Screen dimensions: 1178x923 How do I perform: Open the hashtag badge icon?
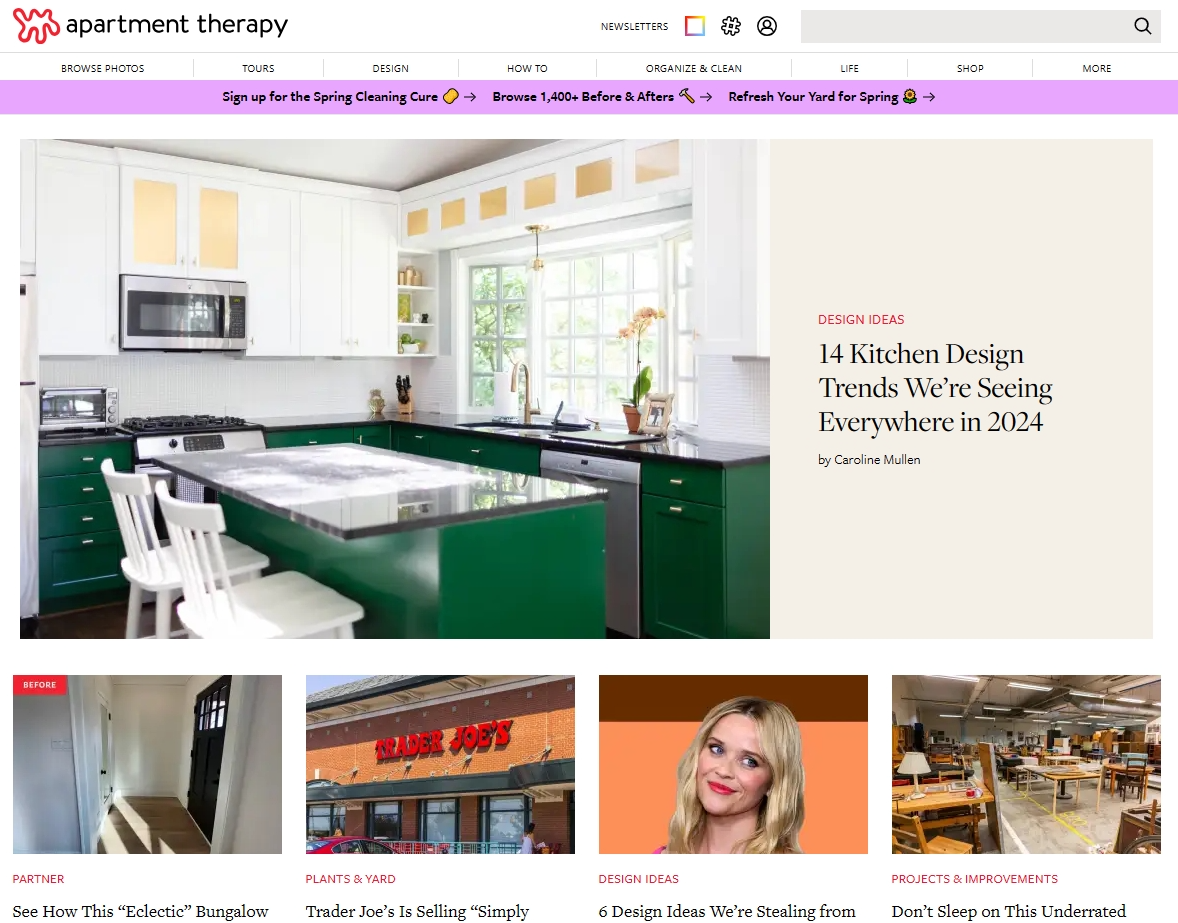tap(731, 26)
